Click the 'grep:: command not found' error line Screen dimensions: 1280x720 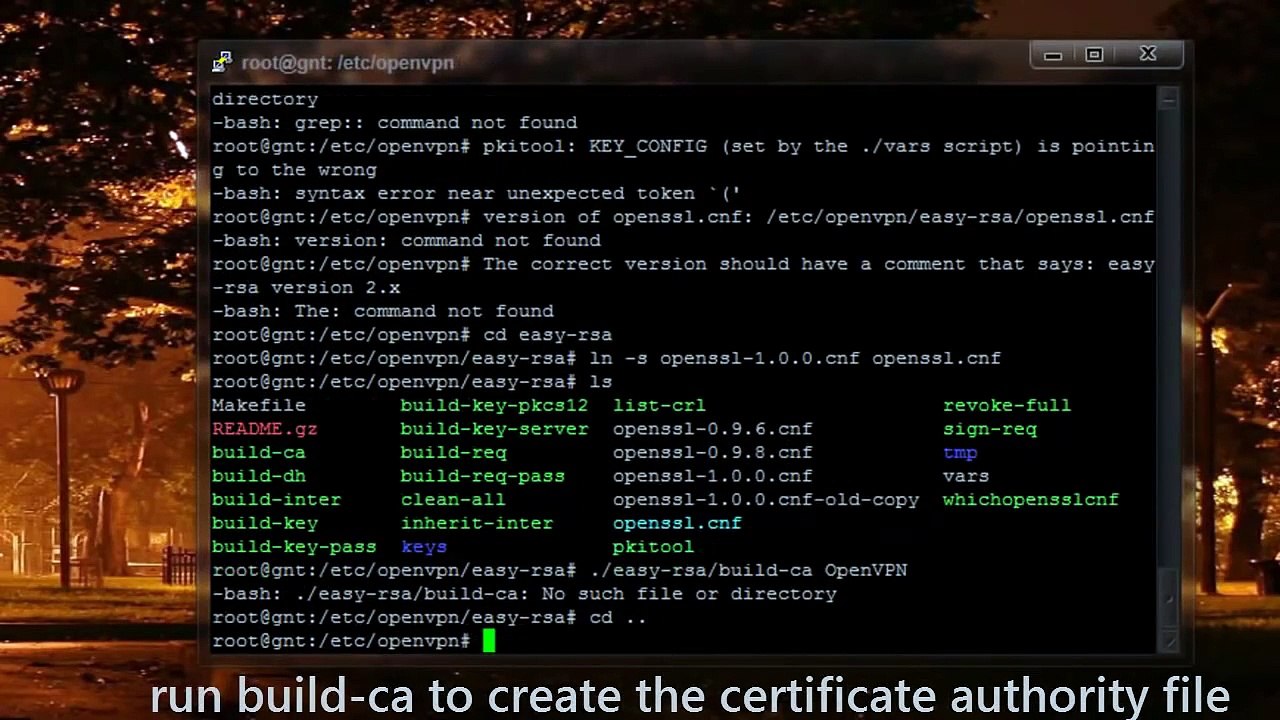click(395, 122)
